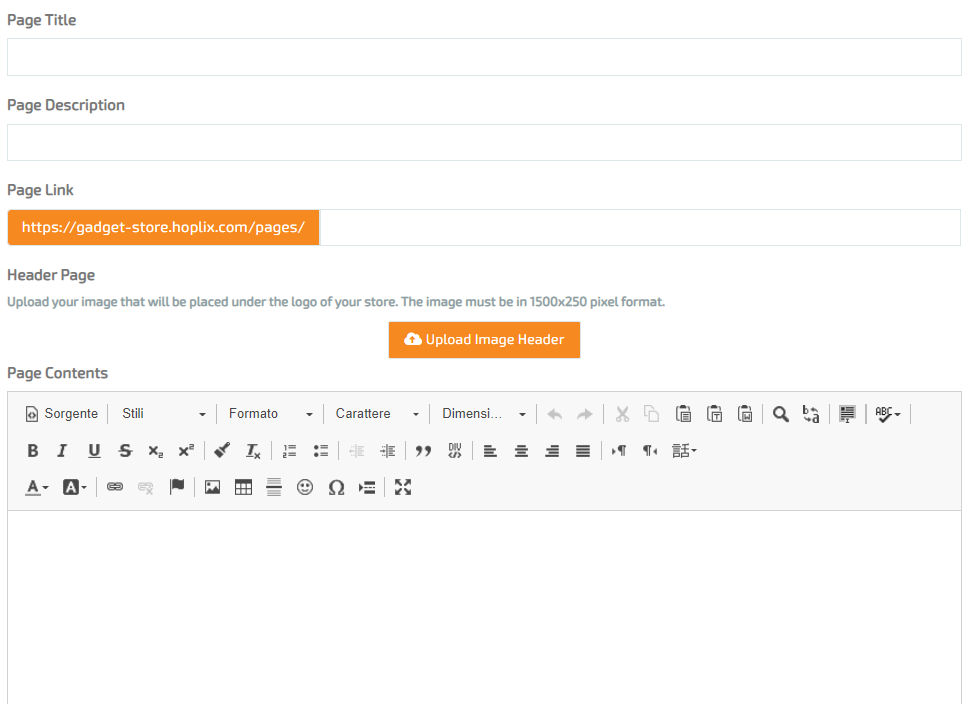Click the Paste clipboard icon
971x704 pixels.
(x=683, y=414)
